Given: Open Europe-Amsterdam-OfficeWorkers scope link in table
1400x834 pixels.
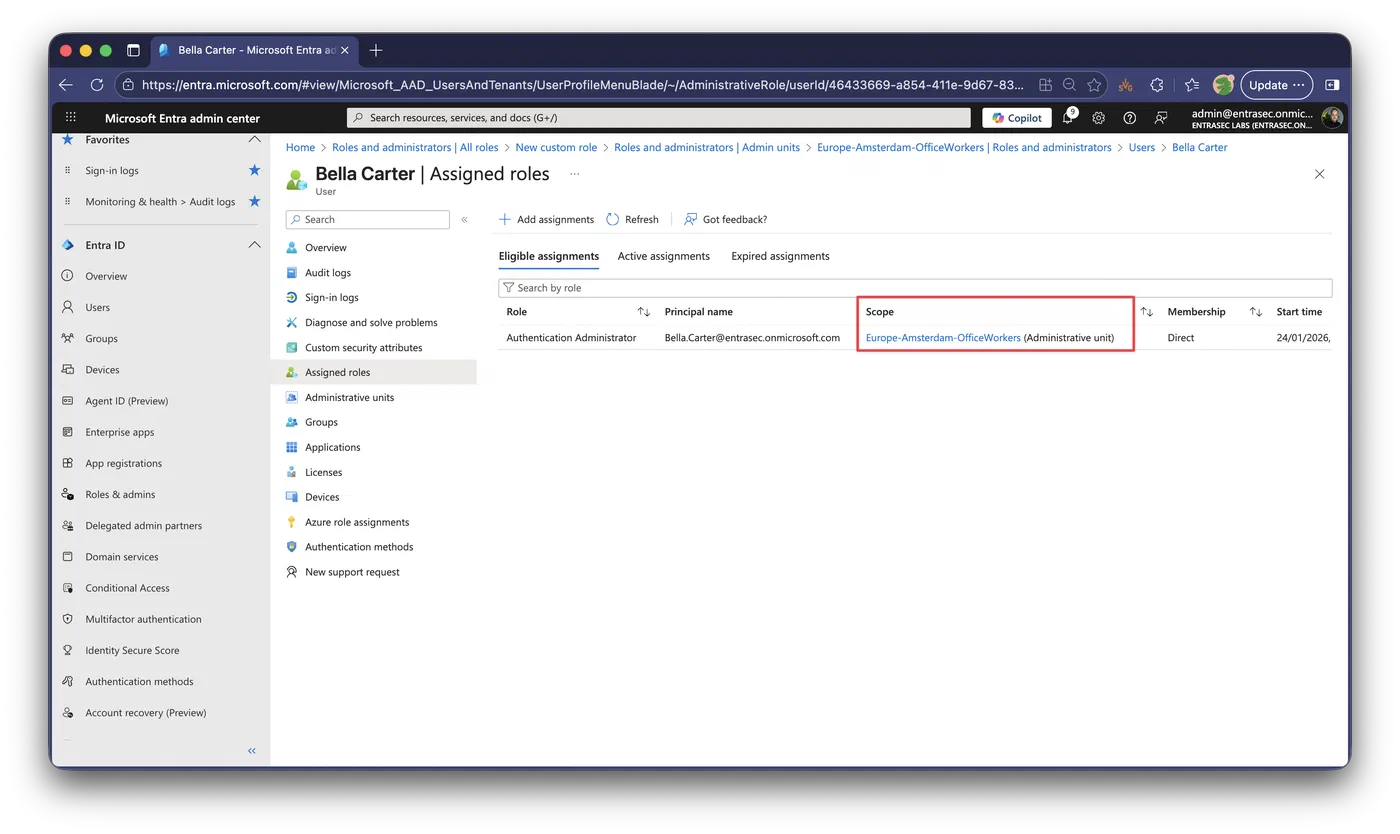Looking at the screenshot, I should tap(943, 338).
